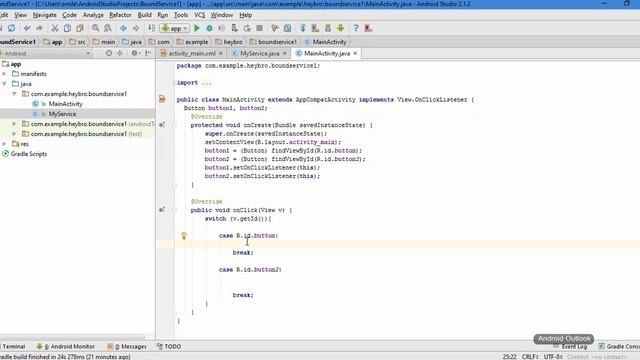This screenshot has width=640, height=360.
Task: Open the Terminal tool window
Action: point(13,346)
